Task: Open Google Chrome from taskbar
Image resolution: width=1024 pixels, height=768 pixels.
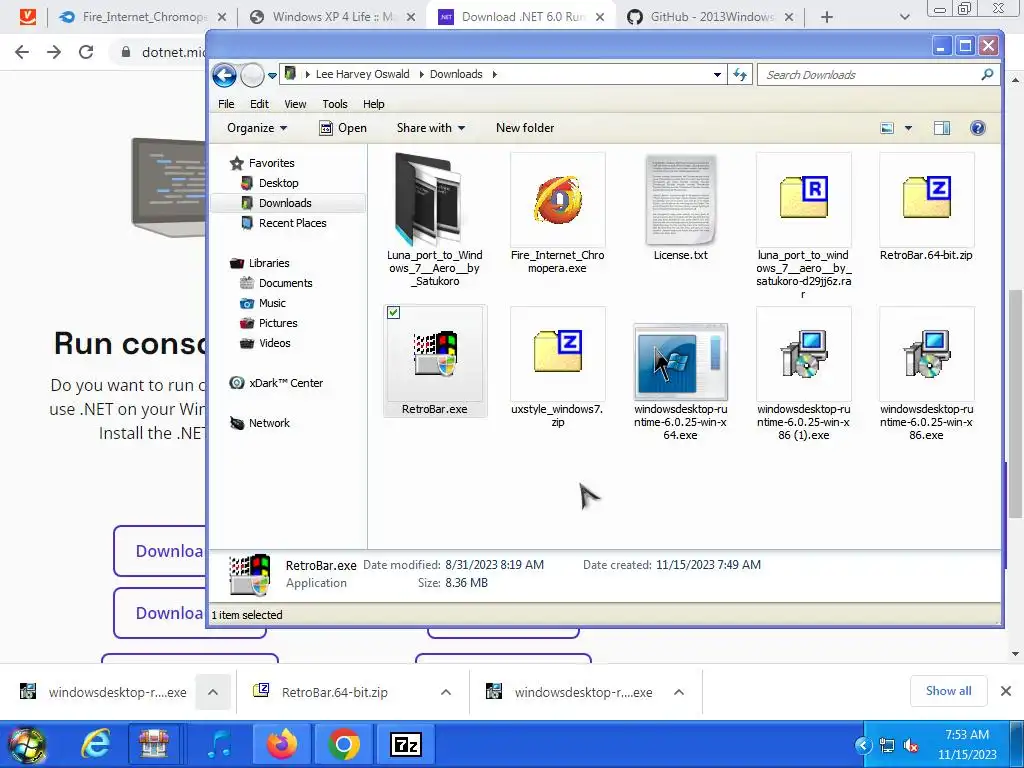Action: (344, 744)
